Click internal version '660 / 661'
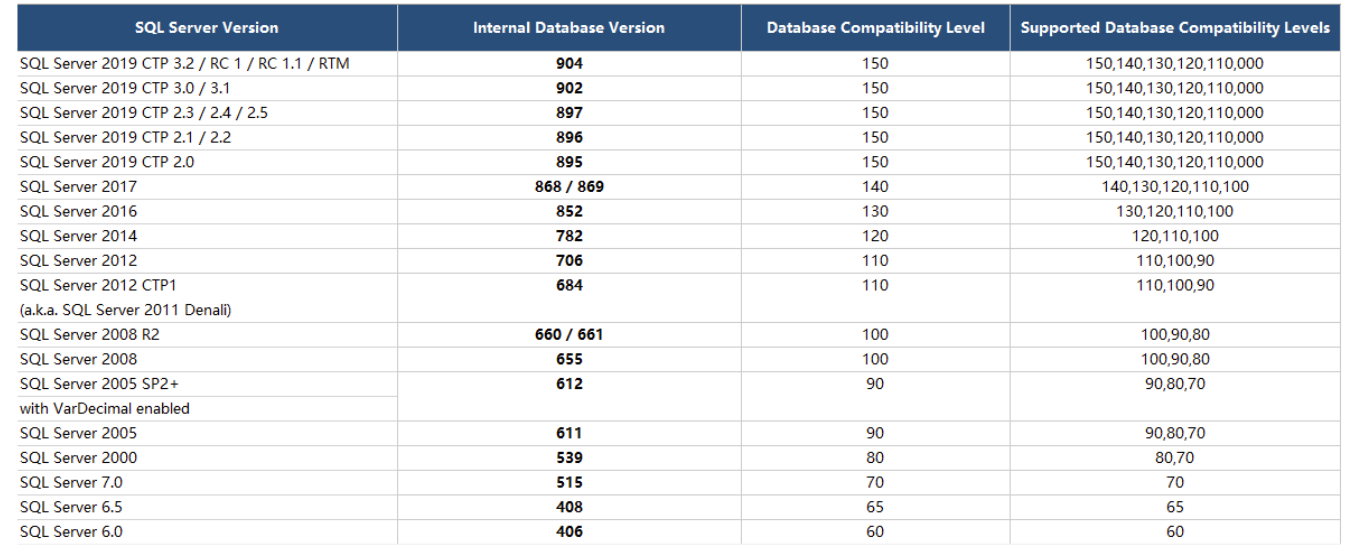The height and width of the screenshot is (551, 1352). click(x=569, y=334)
